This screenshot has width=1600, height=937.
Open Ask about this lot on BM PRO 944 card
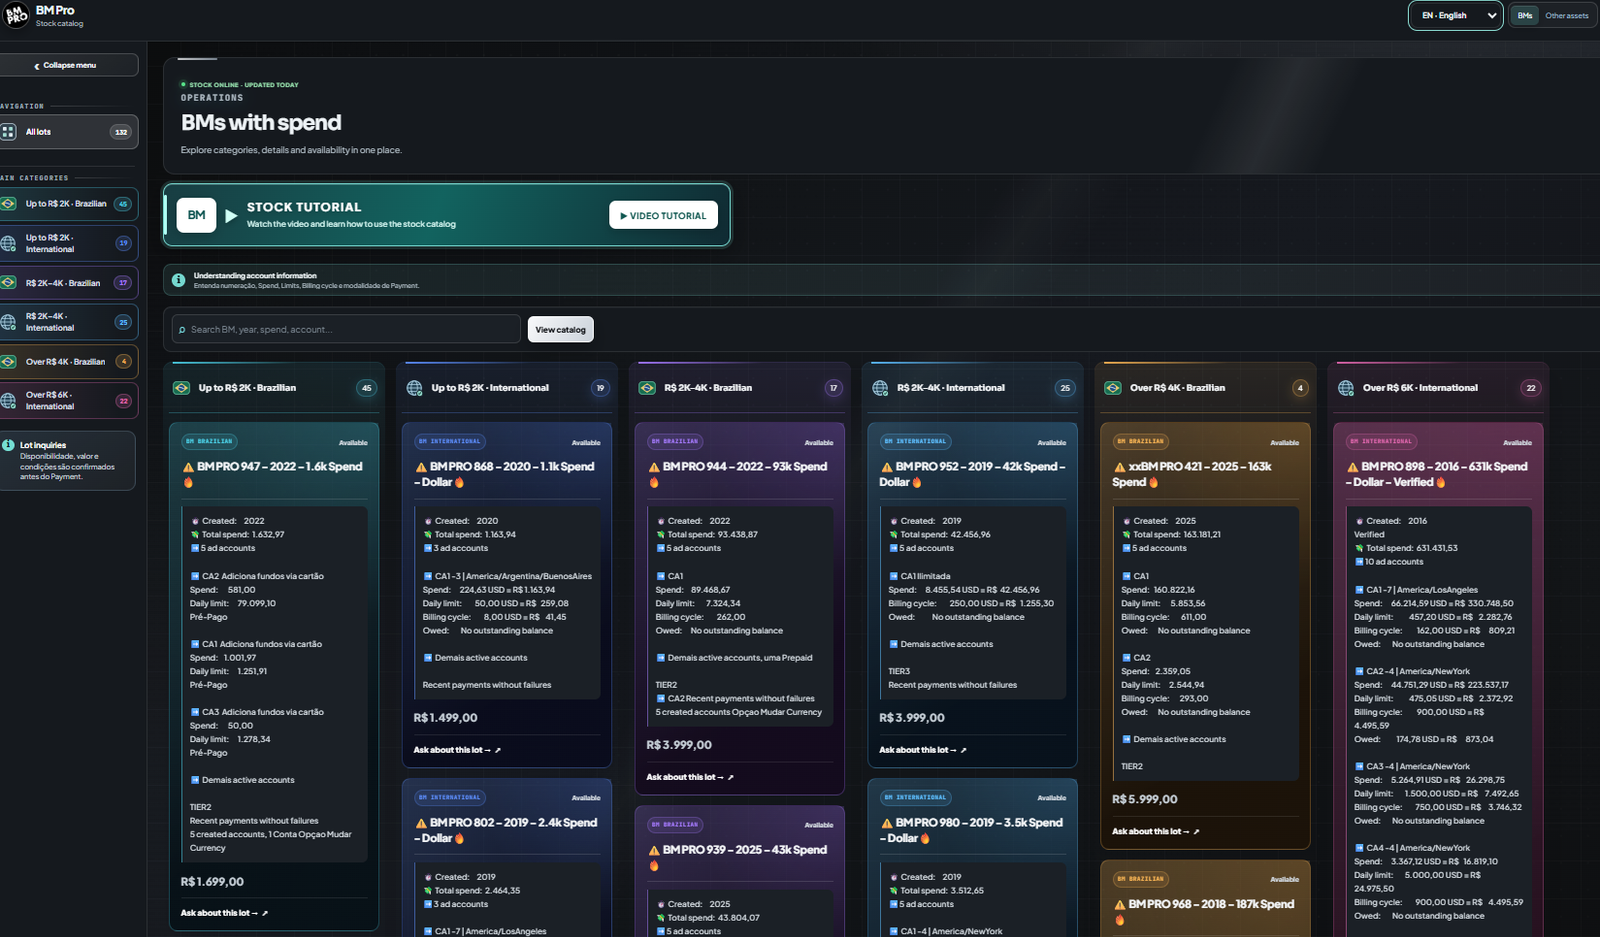[x=690, y=777]
